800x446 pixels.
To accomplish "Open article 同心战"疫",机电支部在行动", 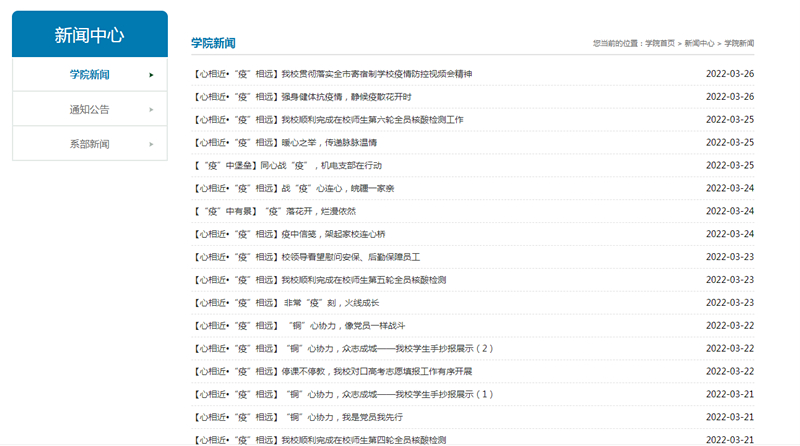I will [287, 166].
